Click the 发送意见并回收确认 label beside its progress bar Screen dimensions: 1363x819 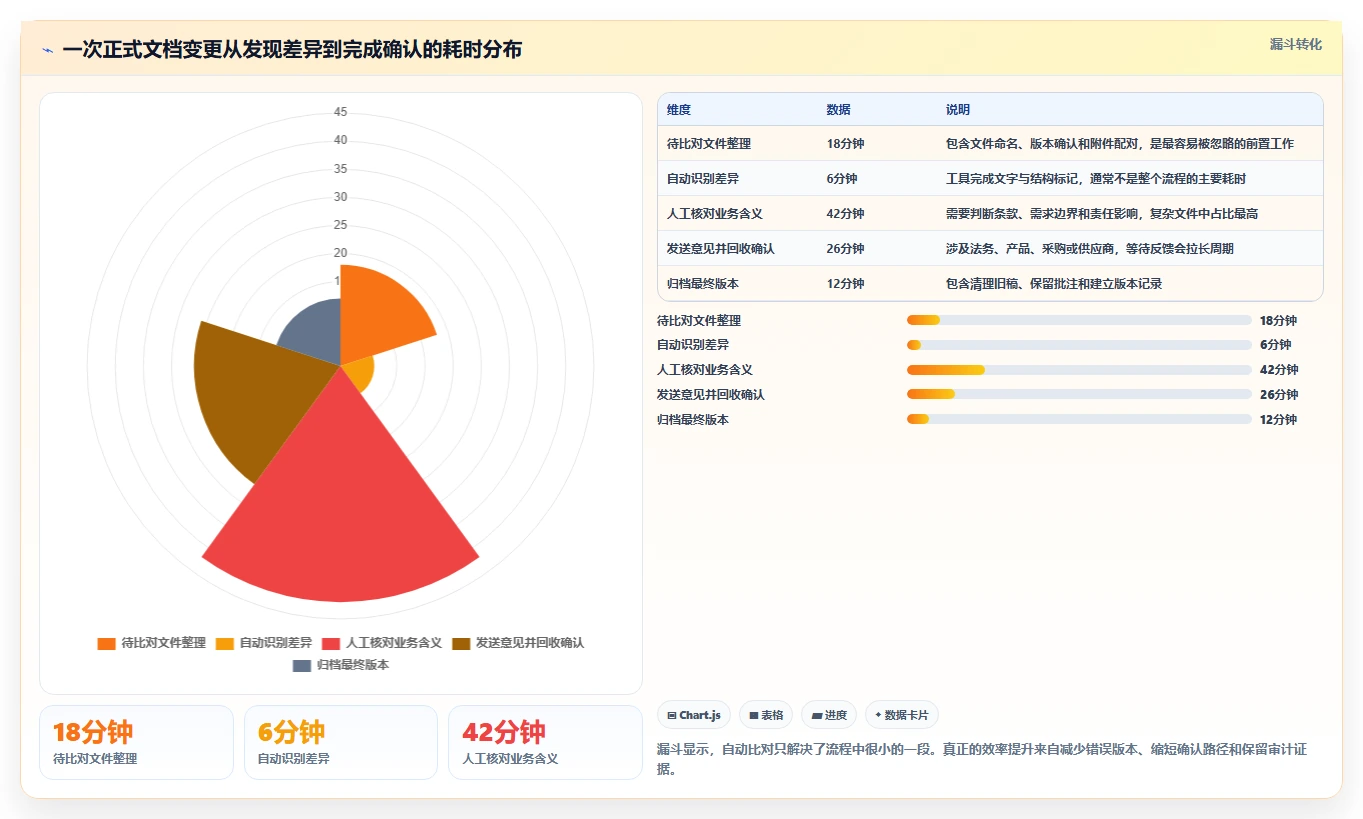click(711, 395)
